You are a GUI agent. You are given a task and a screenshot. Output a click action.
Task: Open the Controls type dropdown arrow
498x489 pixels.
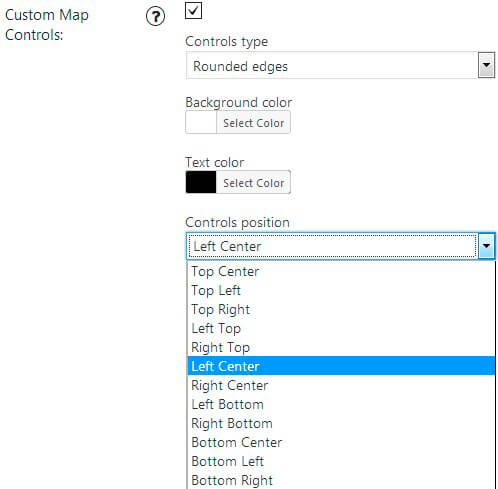[486, 65]
